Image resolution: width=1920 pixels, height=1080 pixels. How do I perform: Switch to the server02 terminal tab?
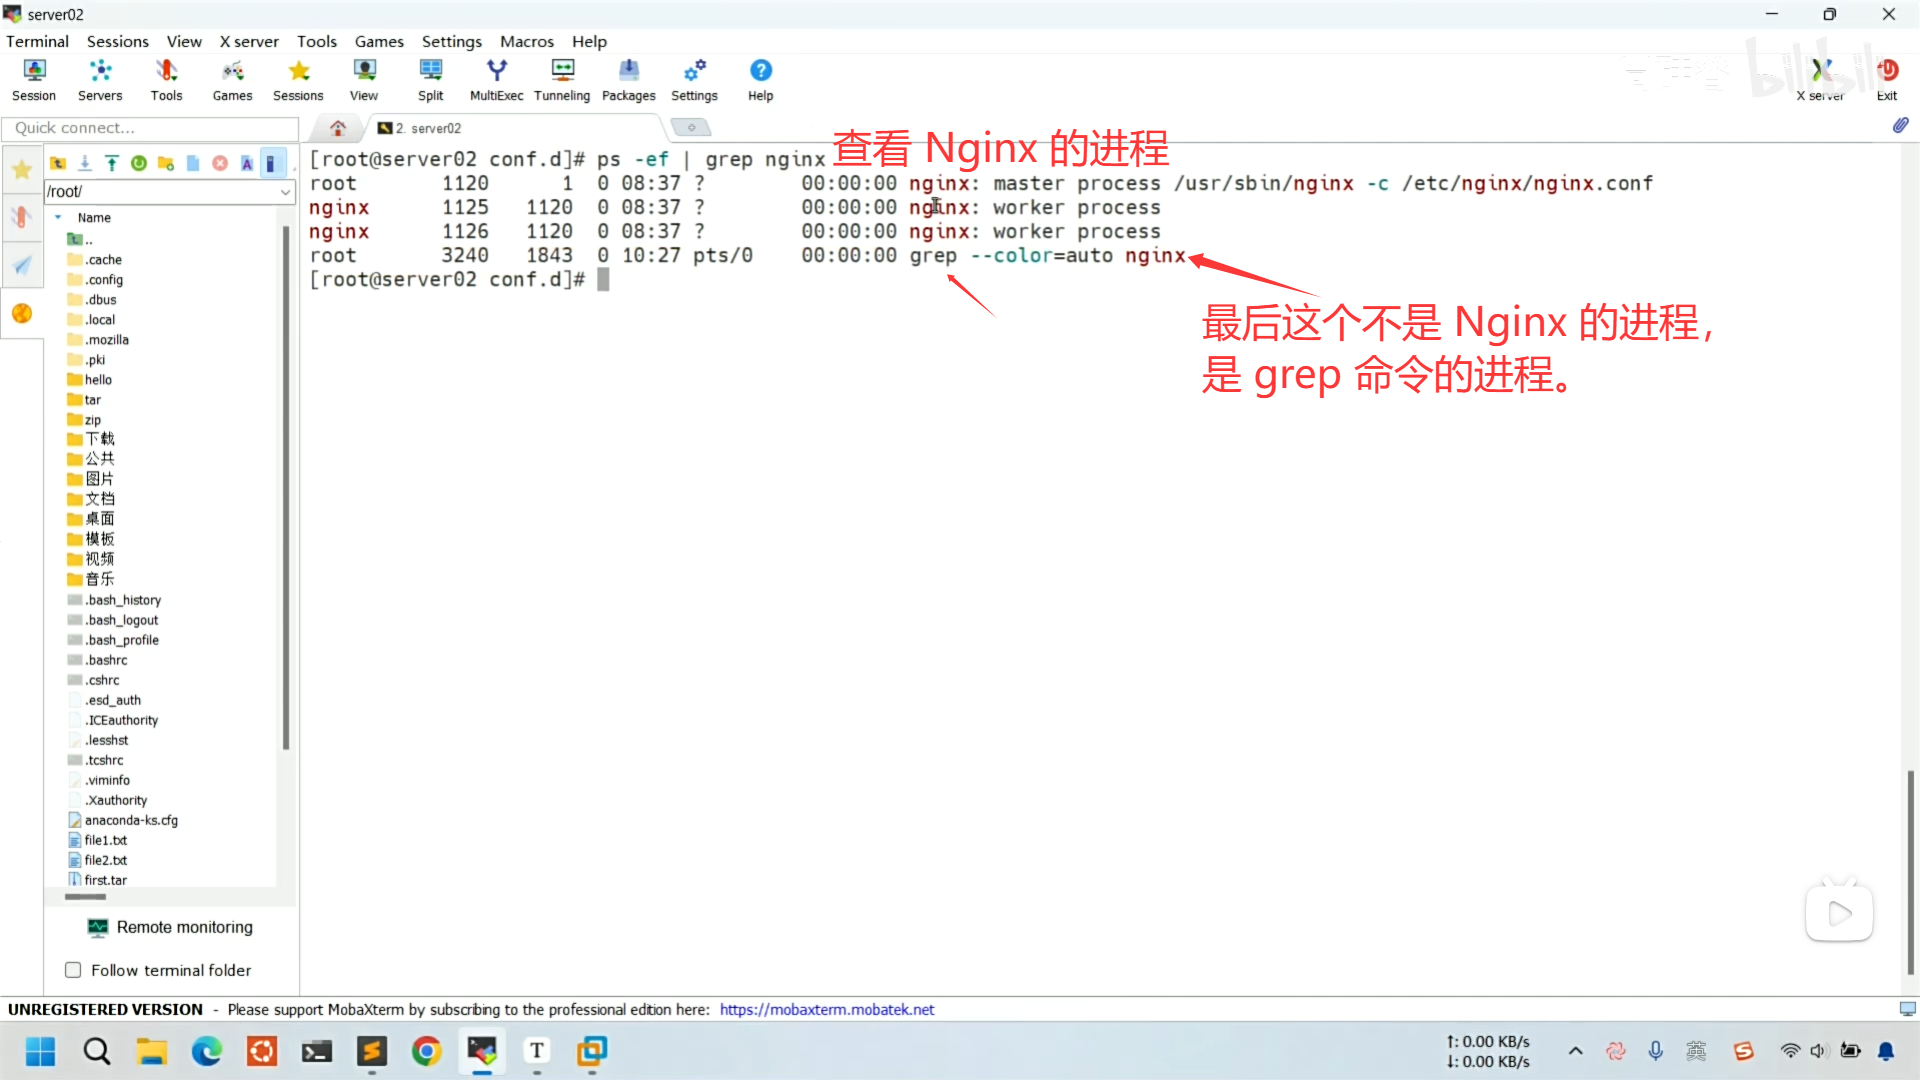425,128
